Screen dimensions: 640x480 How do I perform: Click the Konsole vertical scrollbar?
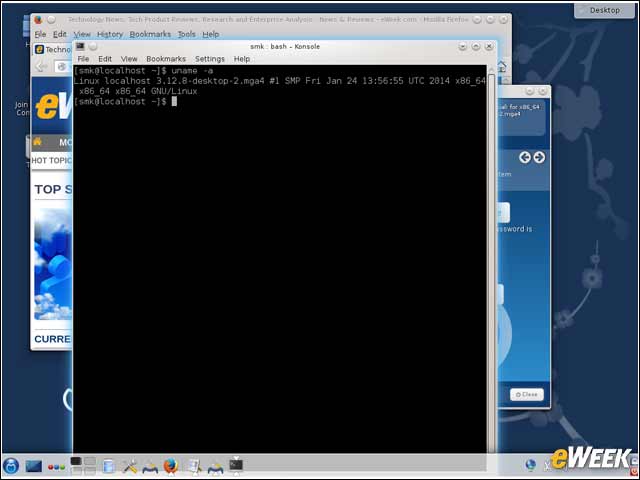tap(491, 261)
